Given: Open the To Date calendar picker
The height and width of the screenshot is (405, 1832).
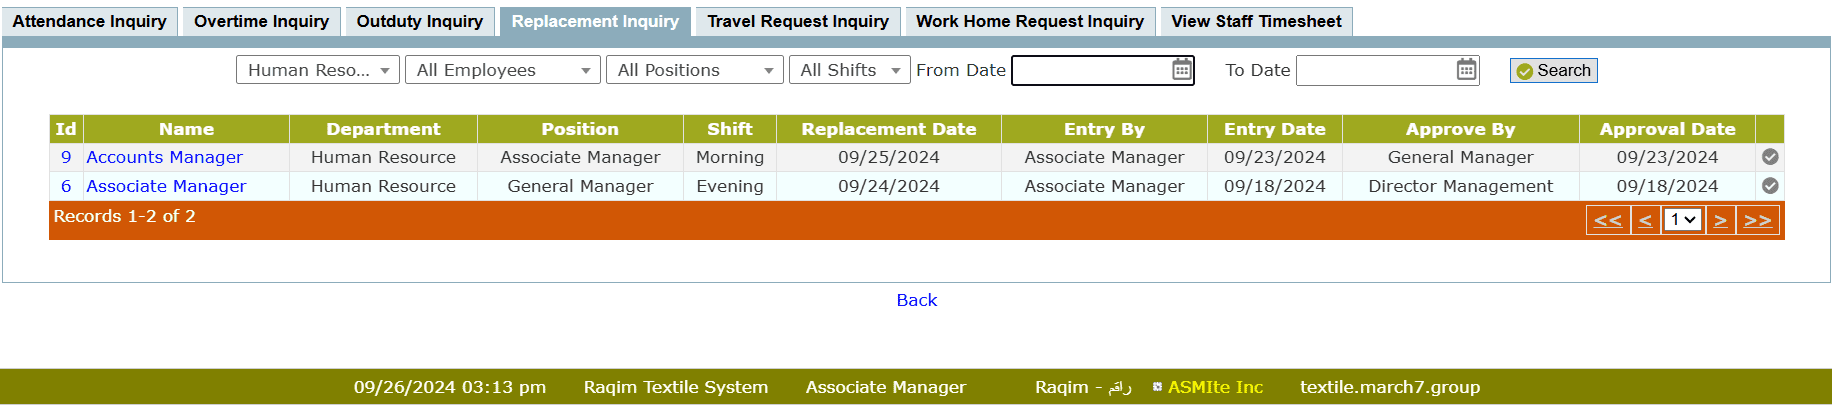Looking at the screenshot, I should click(x=1466, y=70).
